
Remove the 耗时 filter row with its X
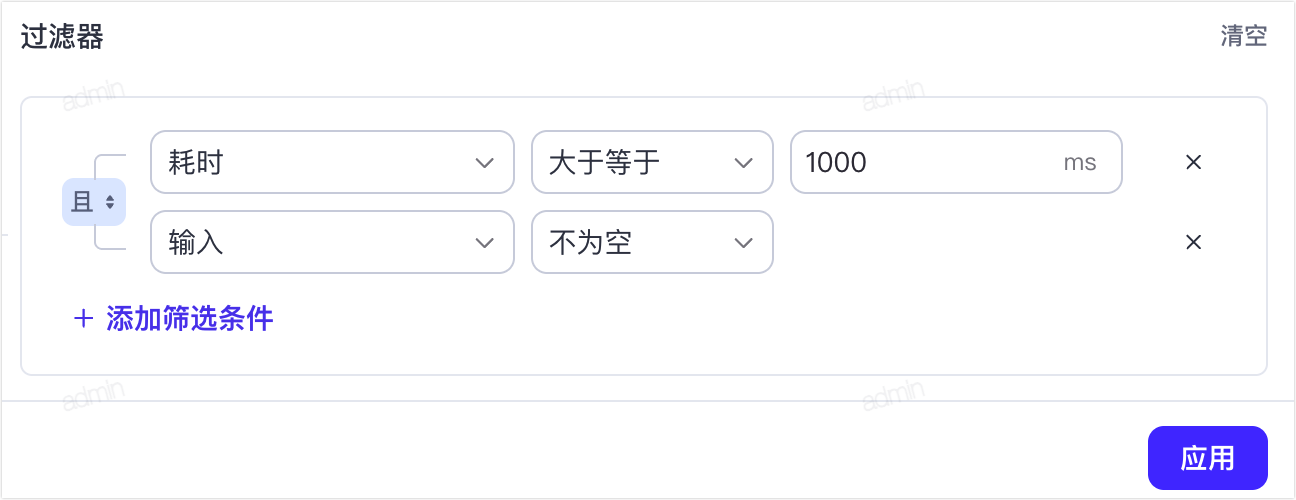point(1193,162)
